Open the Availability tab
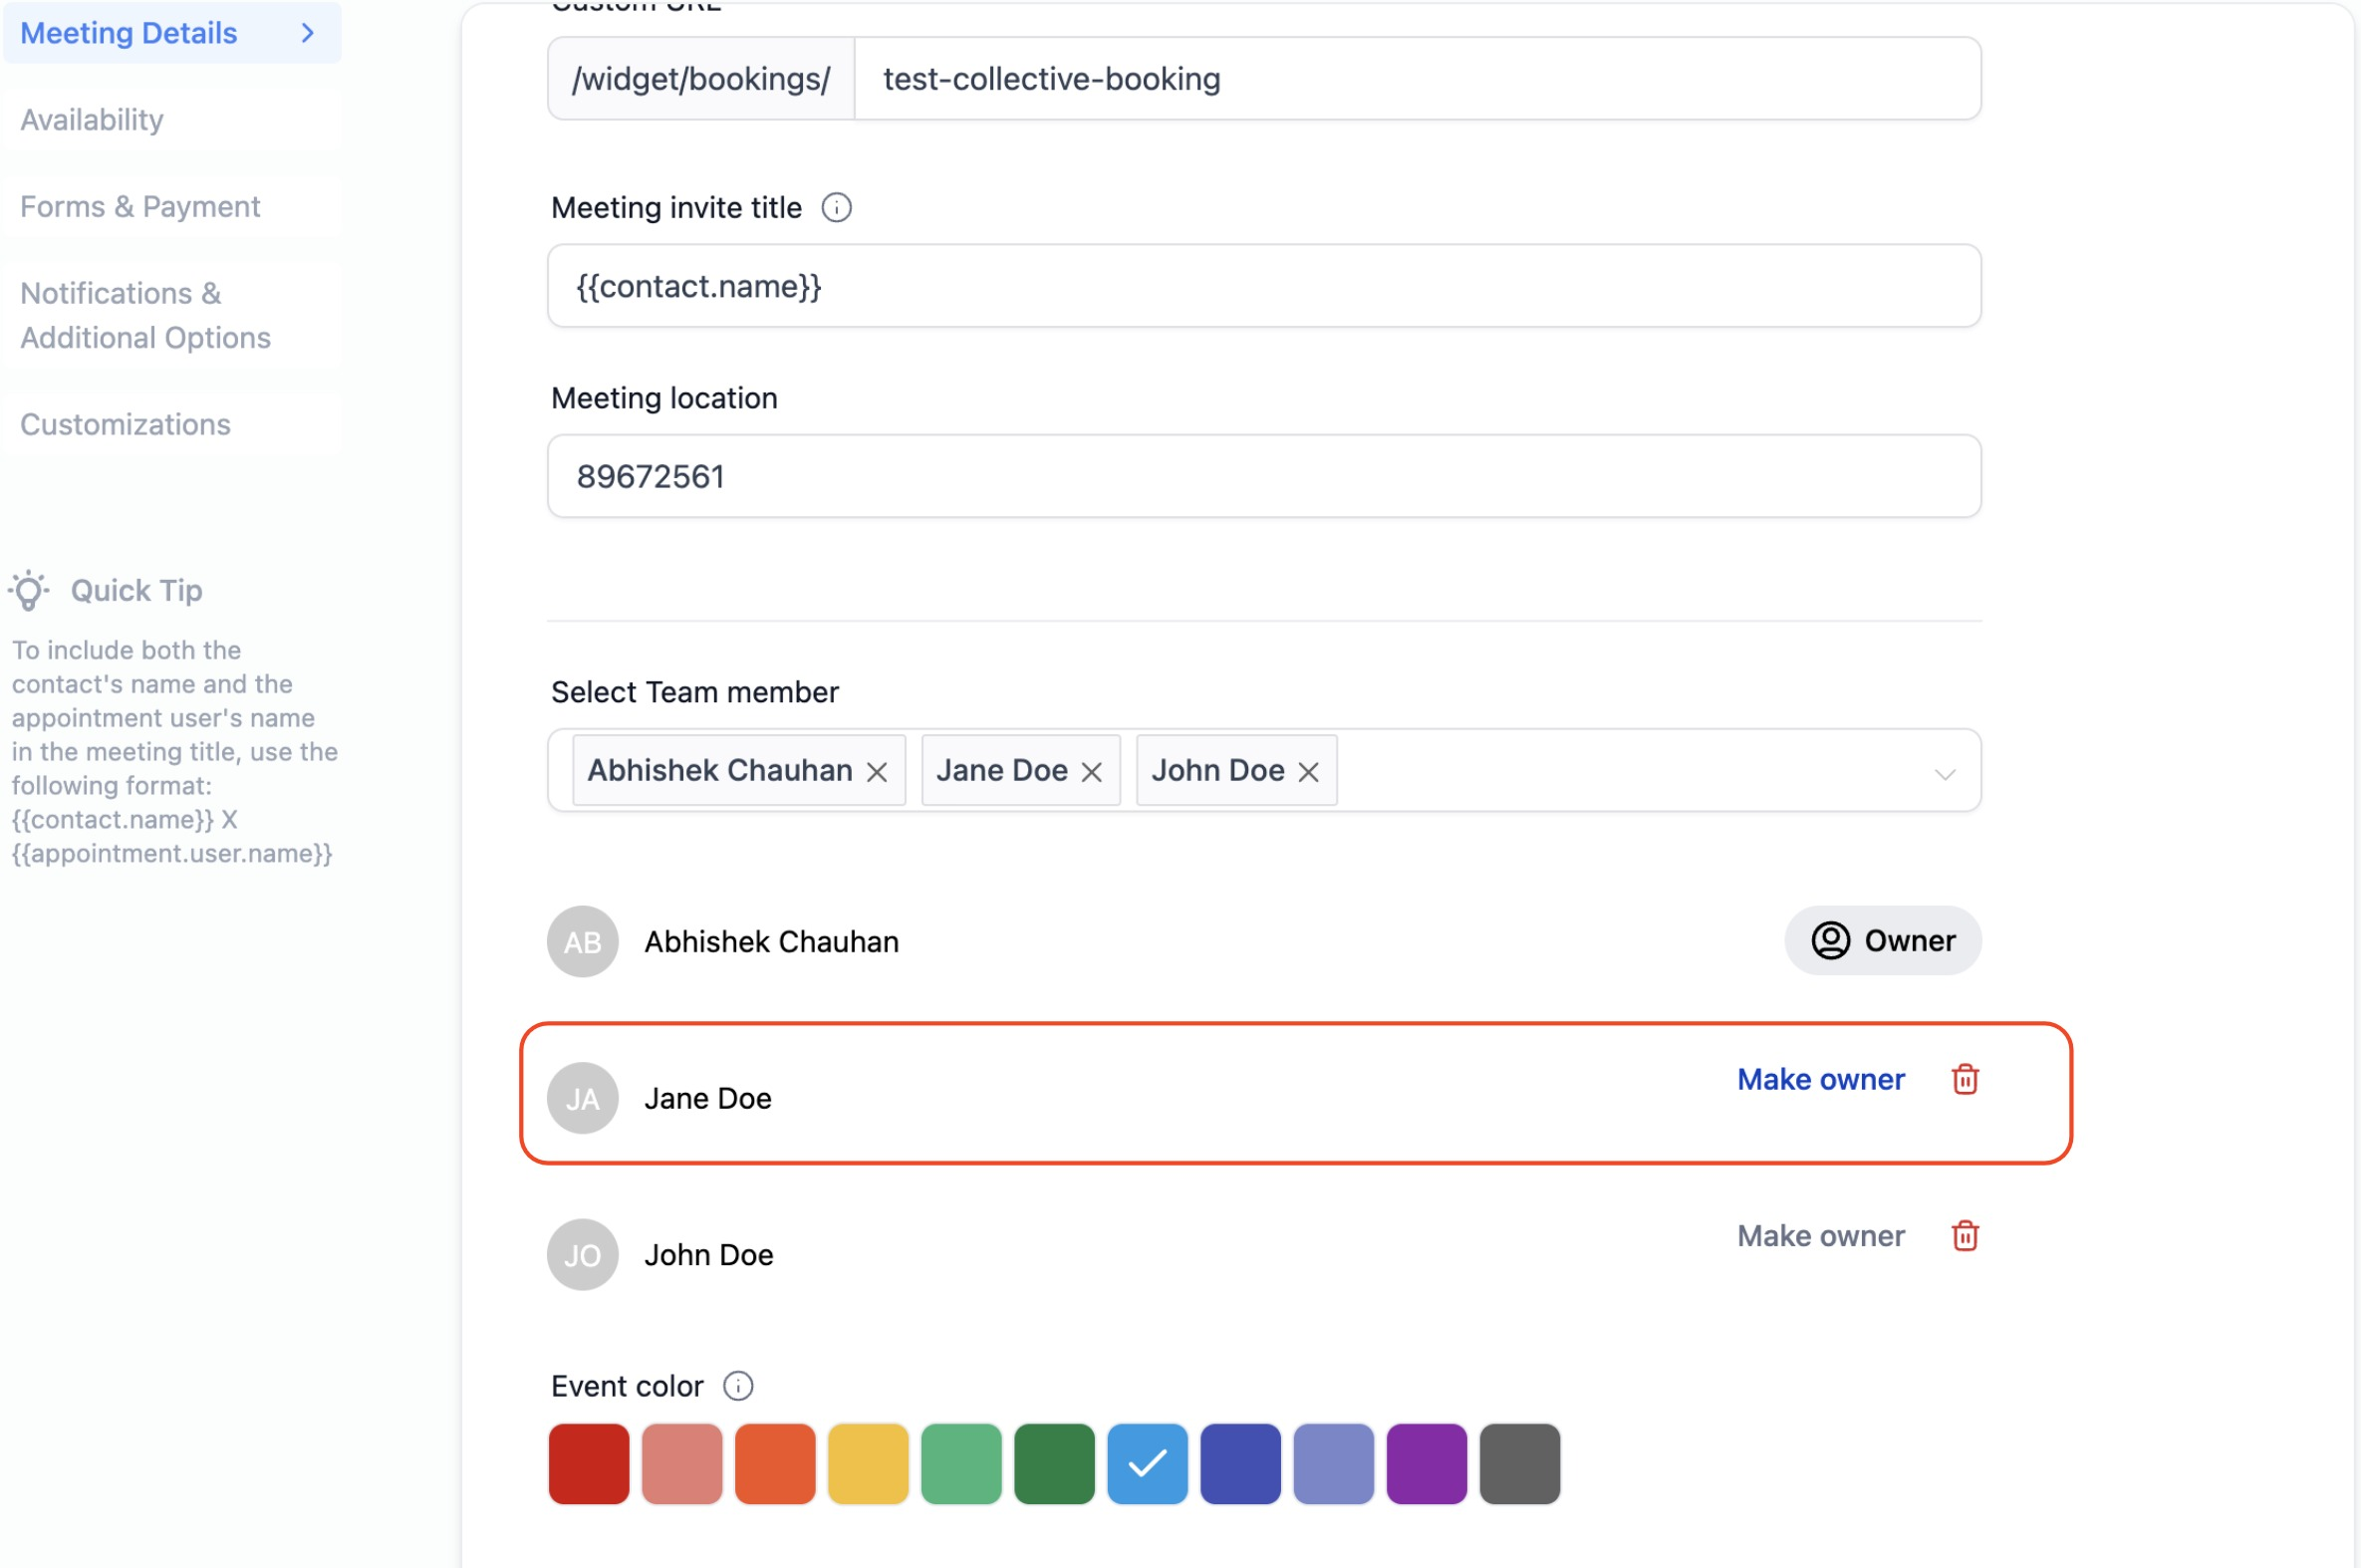Viewport: 2361px width, 1568px height. pos(92,120)
